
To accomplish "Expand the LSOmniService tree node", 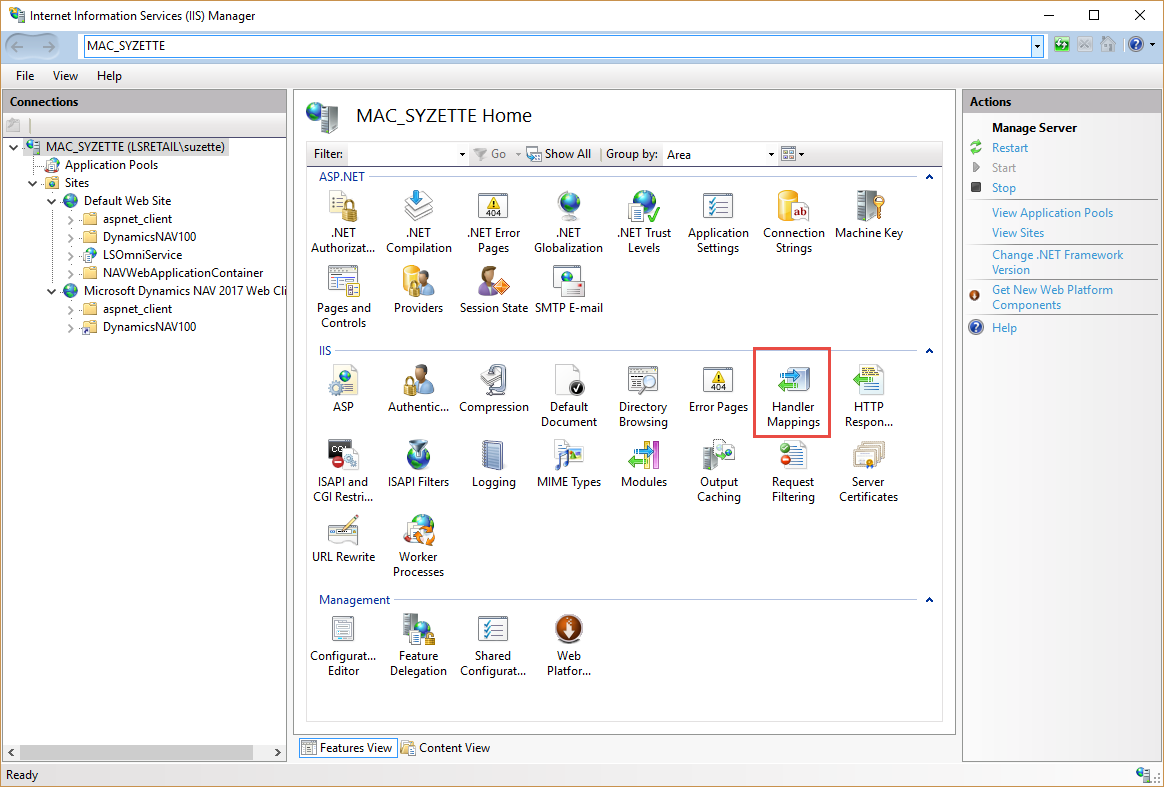I will click(x=71, y=255).
